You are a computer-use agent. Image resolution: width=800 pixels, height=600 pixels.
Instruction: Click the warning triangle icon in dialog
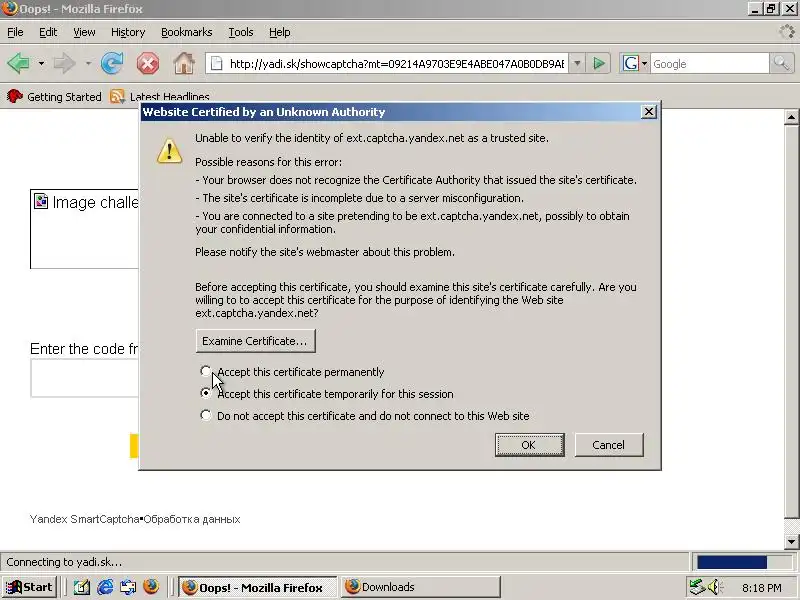169,151
